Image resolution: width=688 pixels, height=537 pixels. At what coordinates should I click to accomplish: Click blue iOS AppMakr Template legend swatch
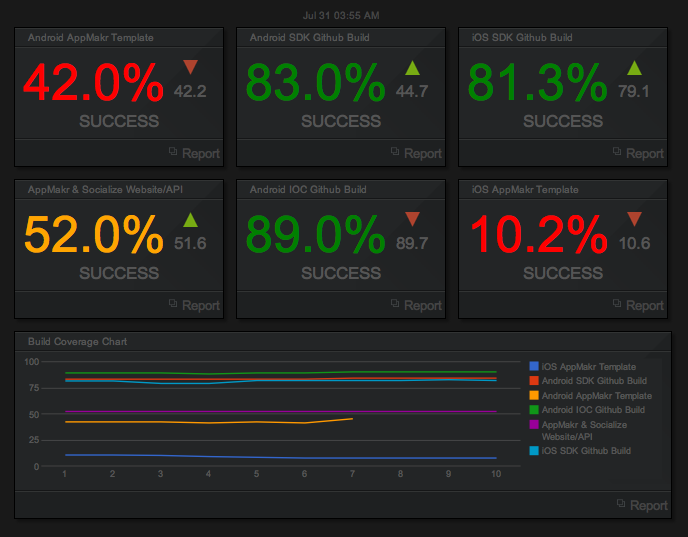point(533,367)
